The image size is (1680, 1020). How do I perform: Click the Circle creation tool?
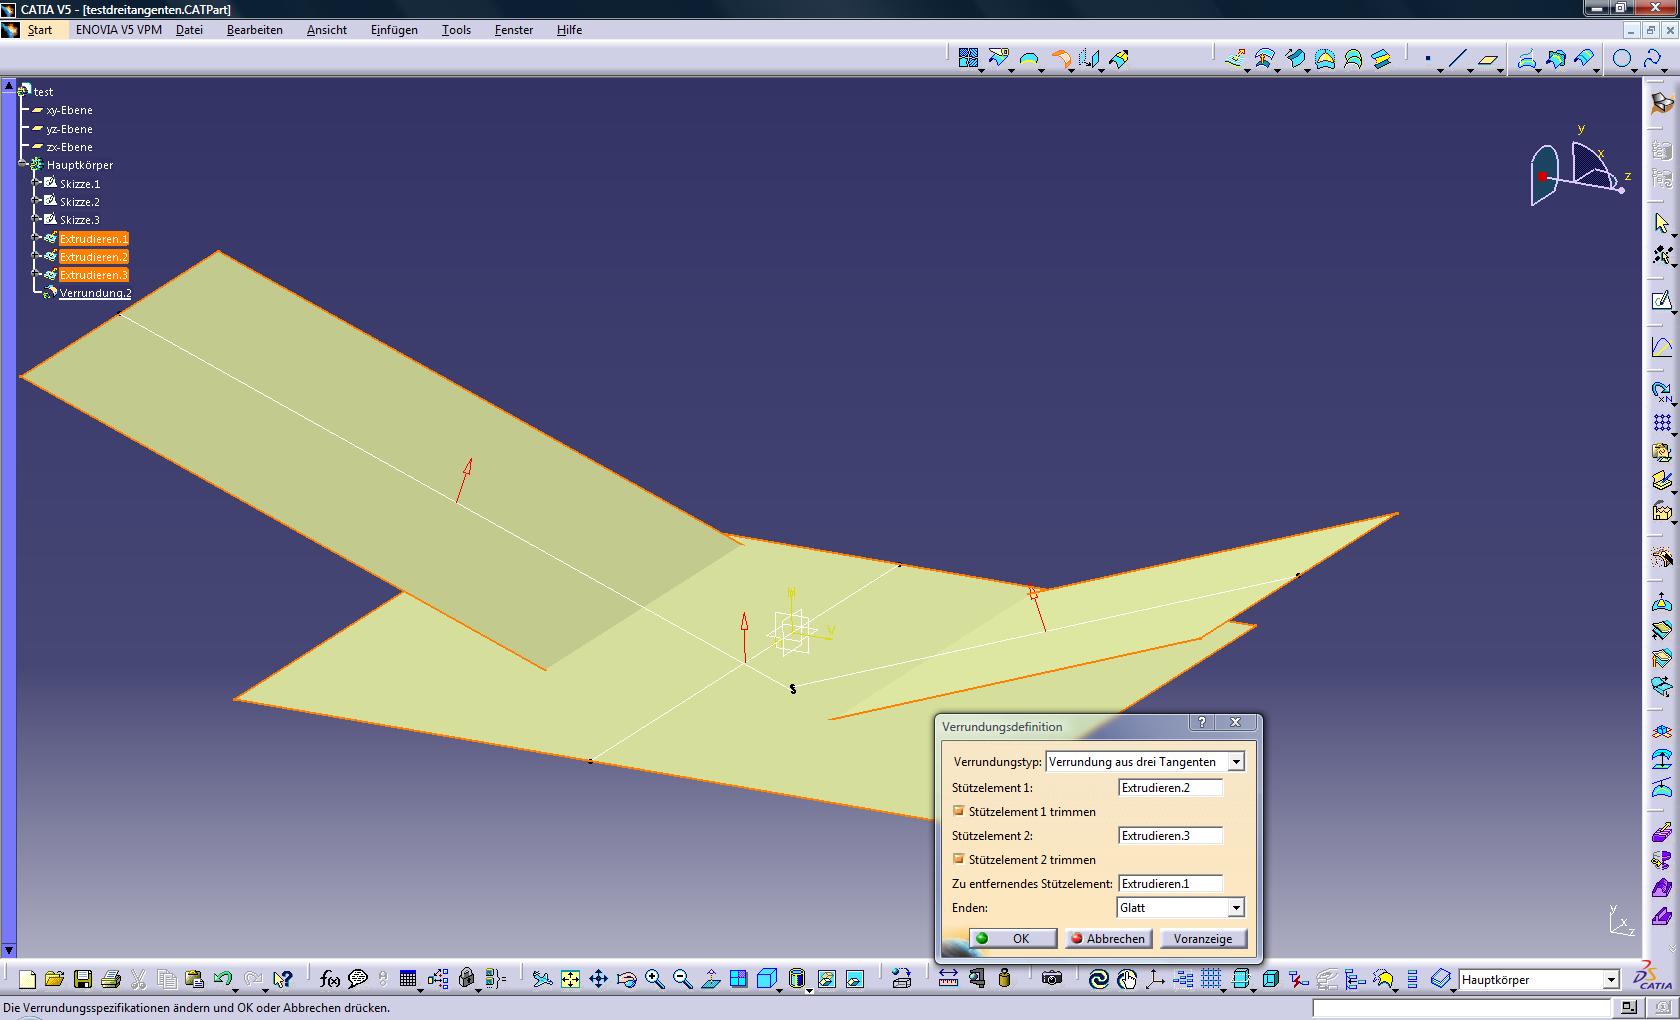[x=1622, y=60]
